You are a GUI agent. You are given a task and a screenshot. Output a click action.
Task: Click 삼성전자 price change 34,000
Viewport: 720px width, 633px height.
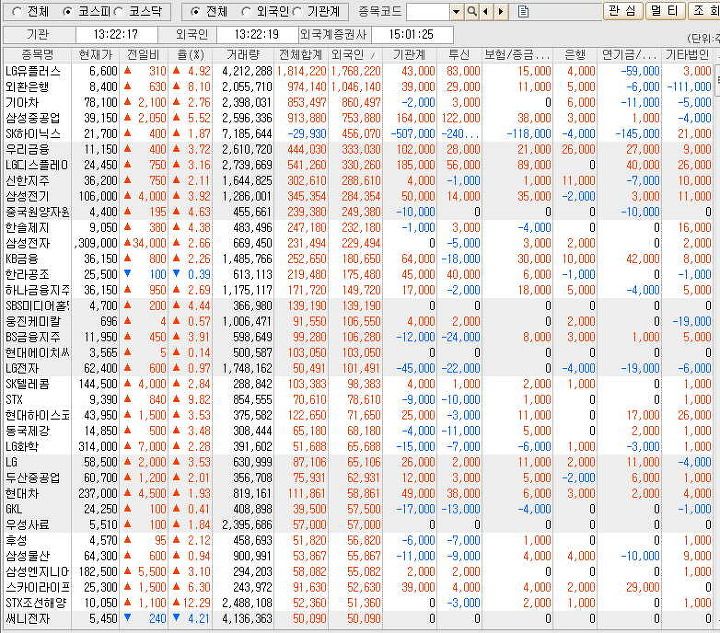pos(149,243)
